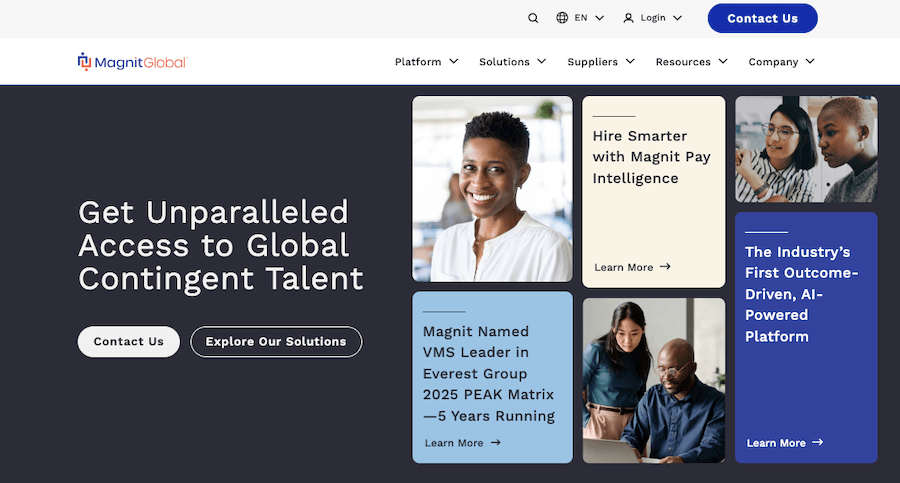Screen dimensions: 900x483
Task: Click the photo of colleagues at laptop
Action: pos(654,380)
